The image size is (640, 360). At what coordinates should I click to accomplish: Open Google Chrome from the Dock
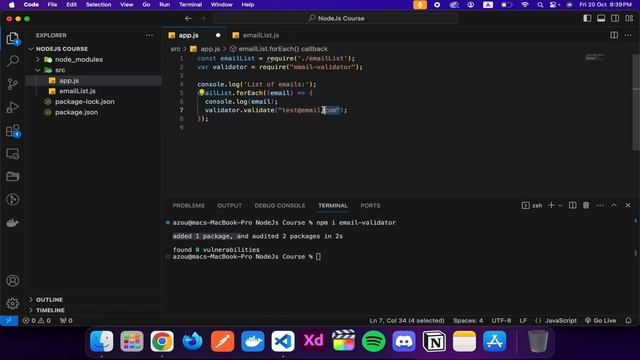[x=162, y=341]
